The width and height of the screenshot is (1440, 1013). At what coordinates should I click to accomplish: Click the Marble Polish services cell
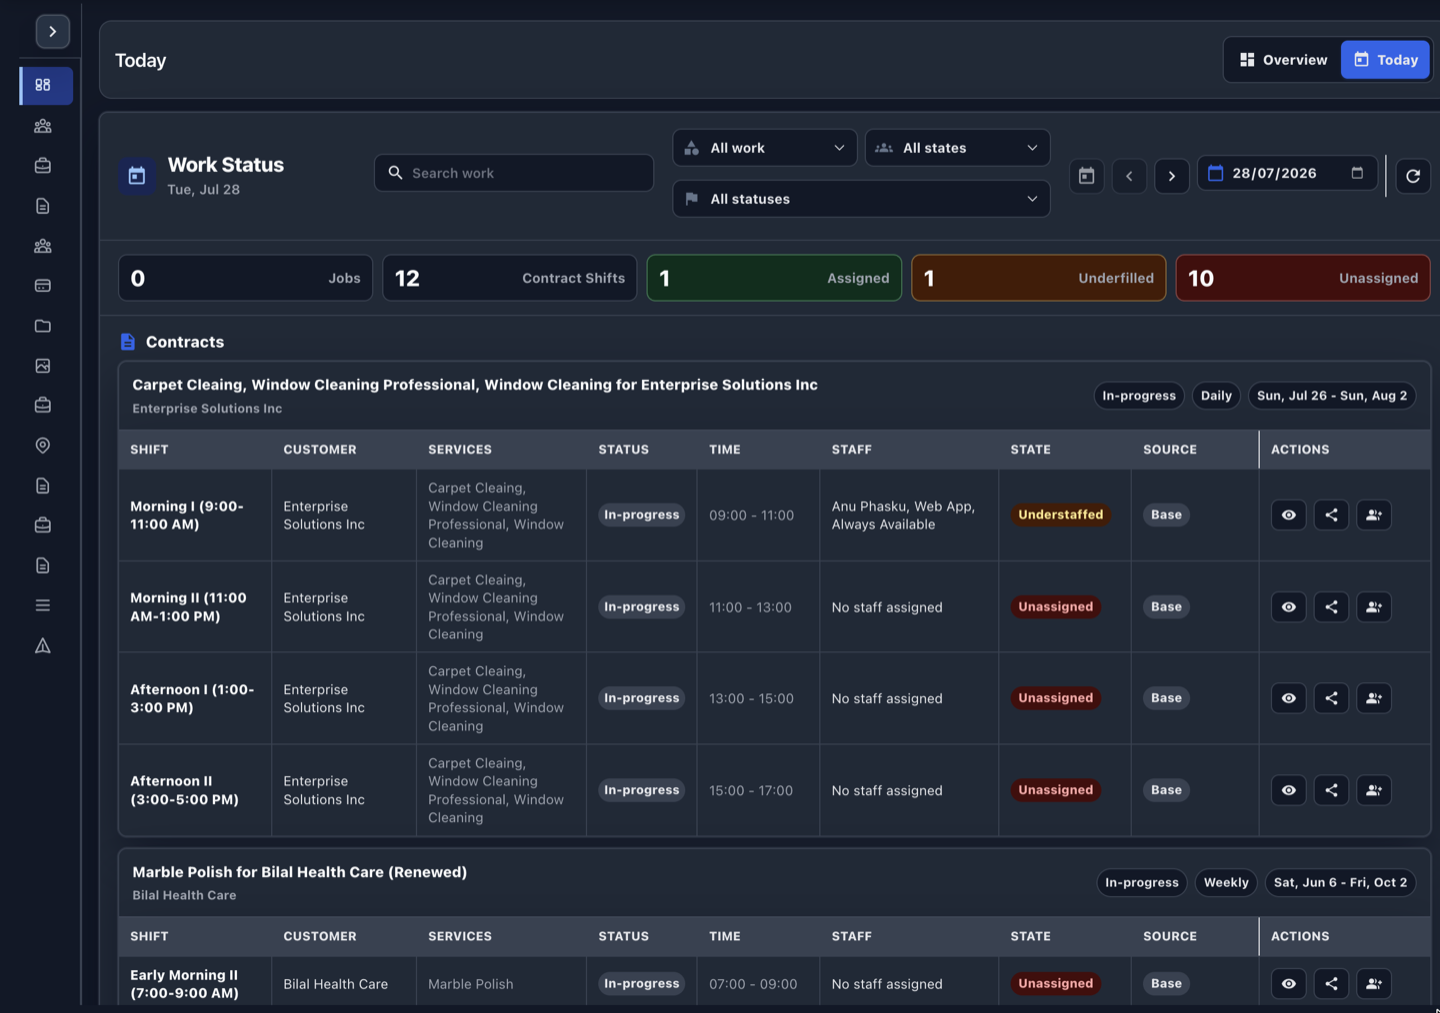coord(501,984)
